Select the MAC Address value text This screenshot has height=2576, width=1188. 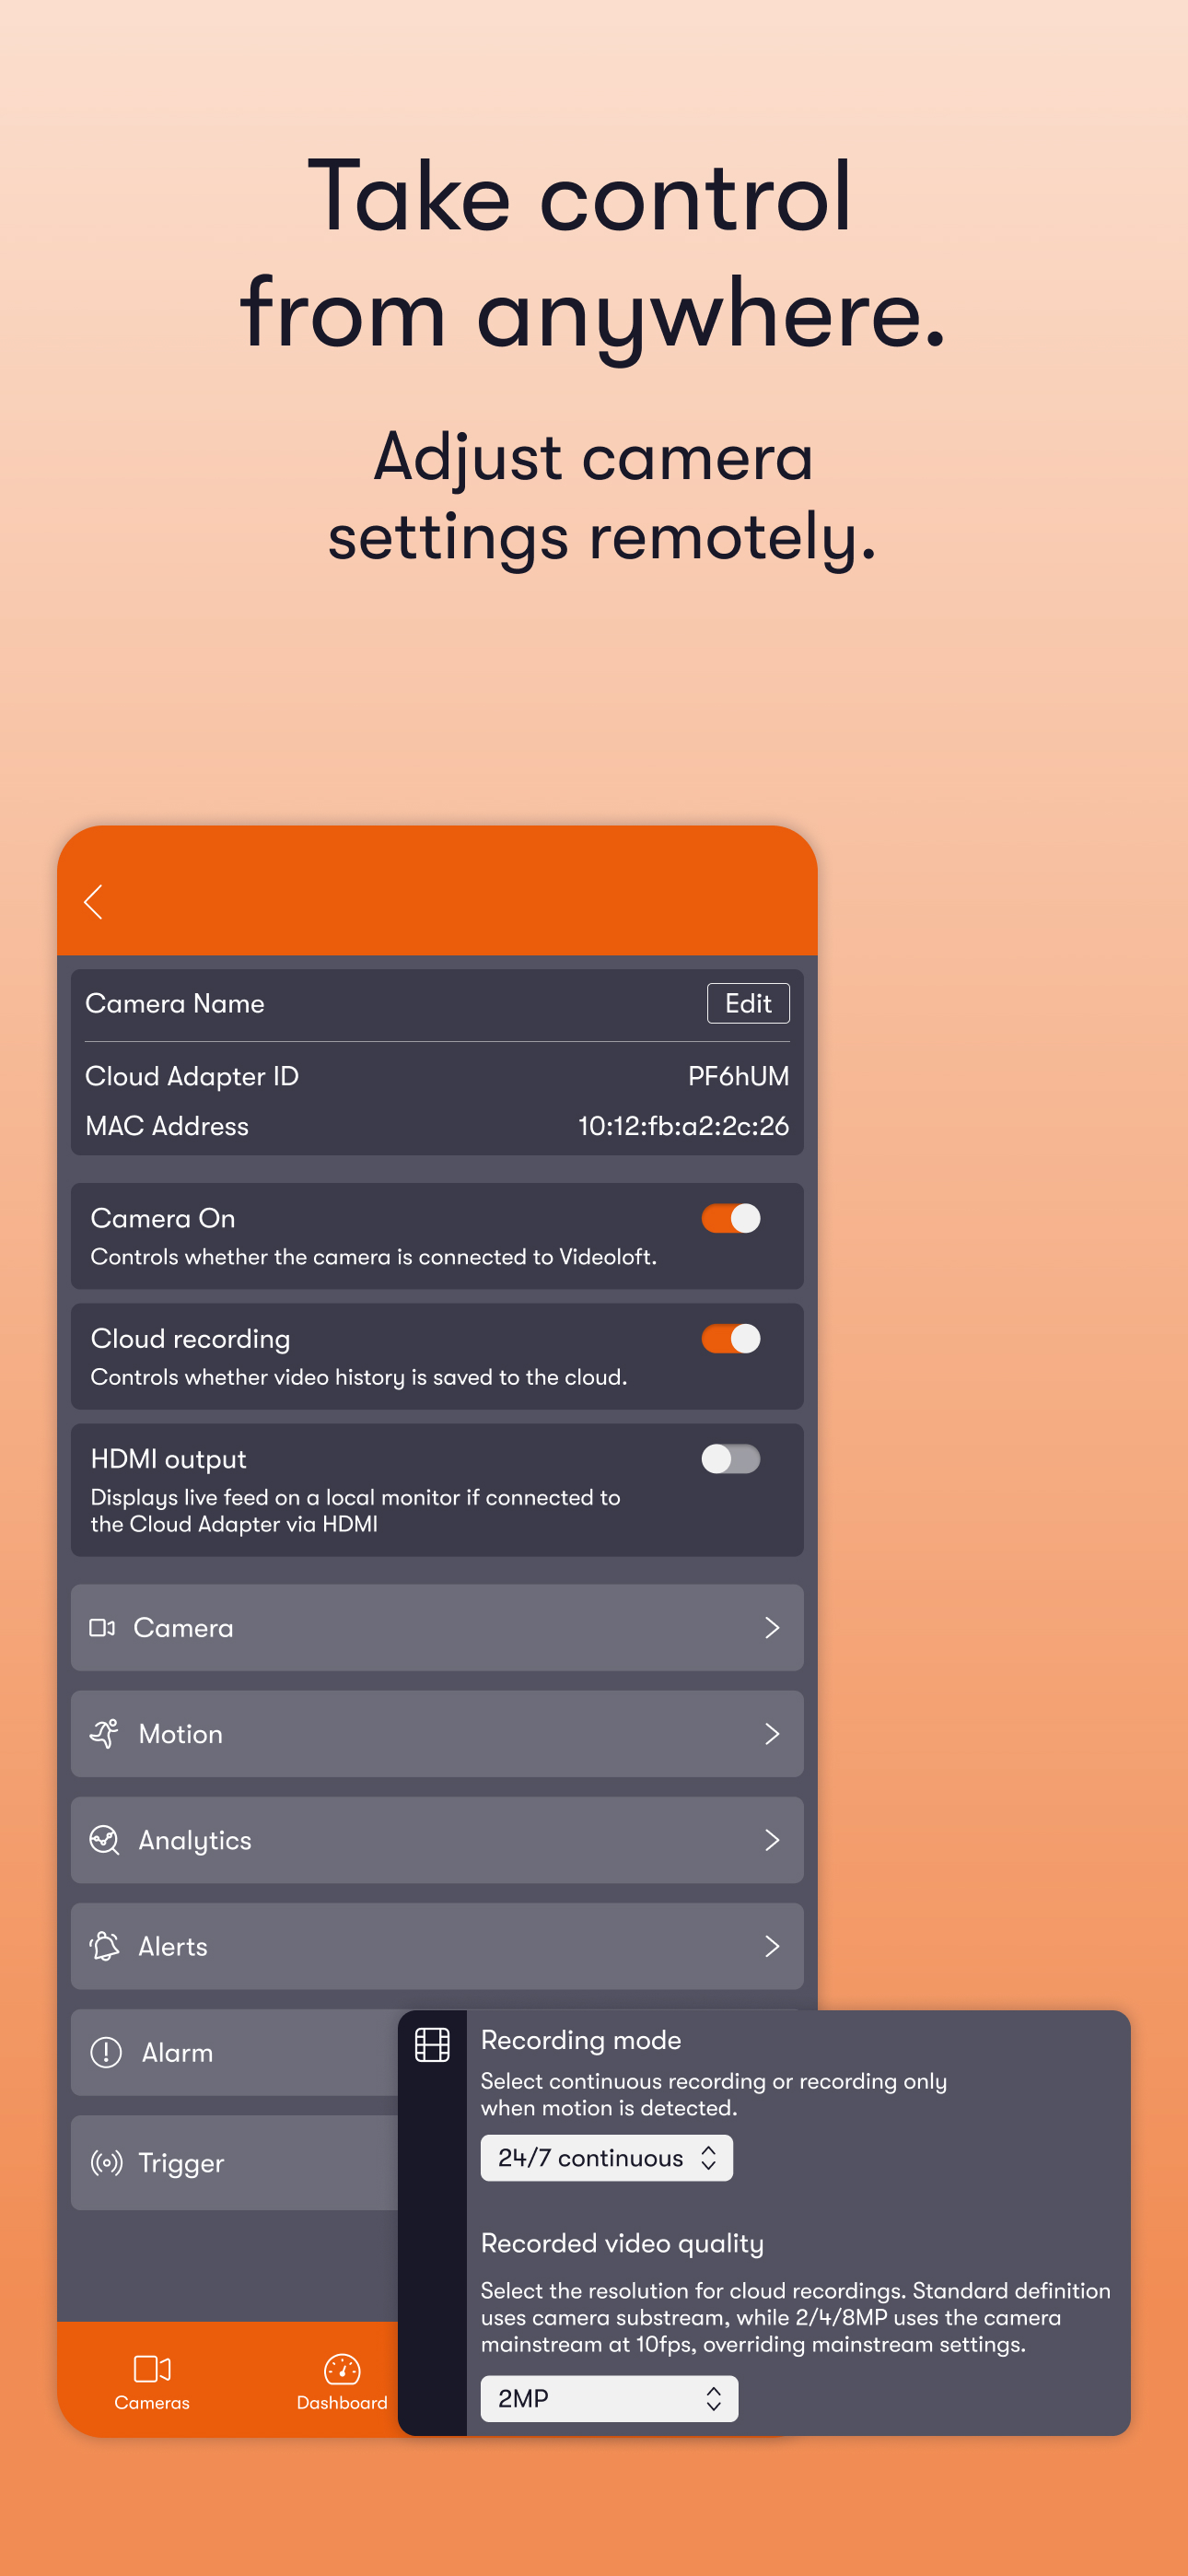coord(683,1126)
